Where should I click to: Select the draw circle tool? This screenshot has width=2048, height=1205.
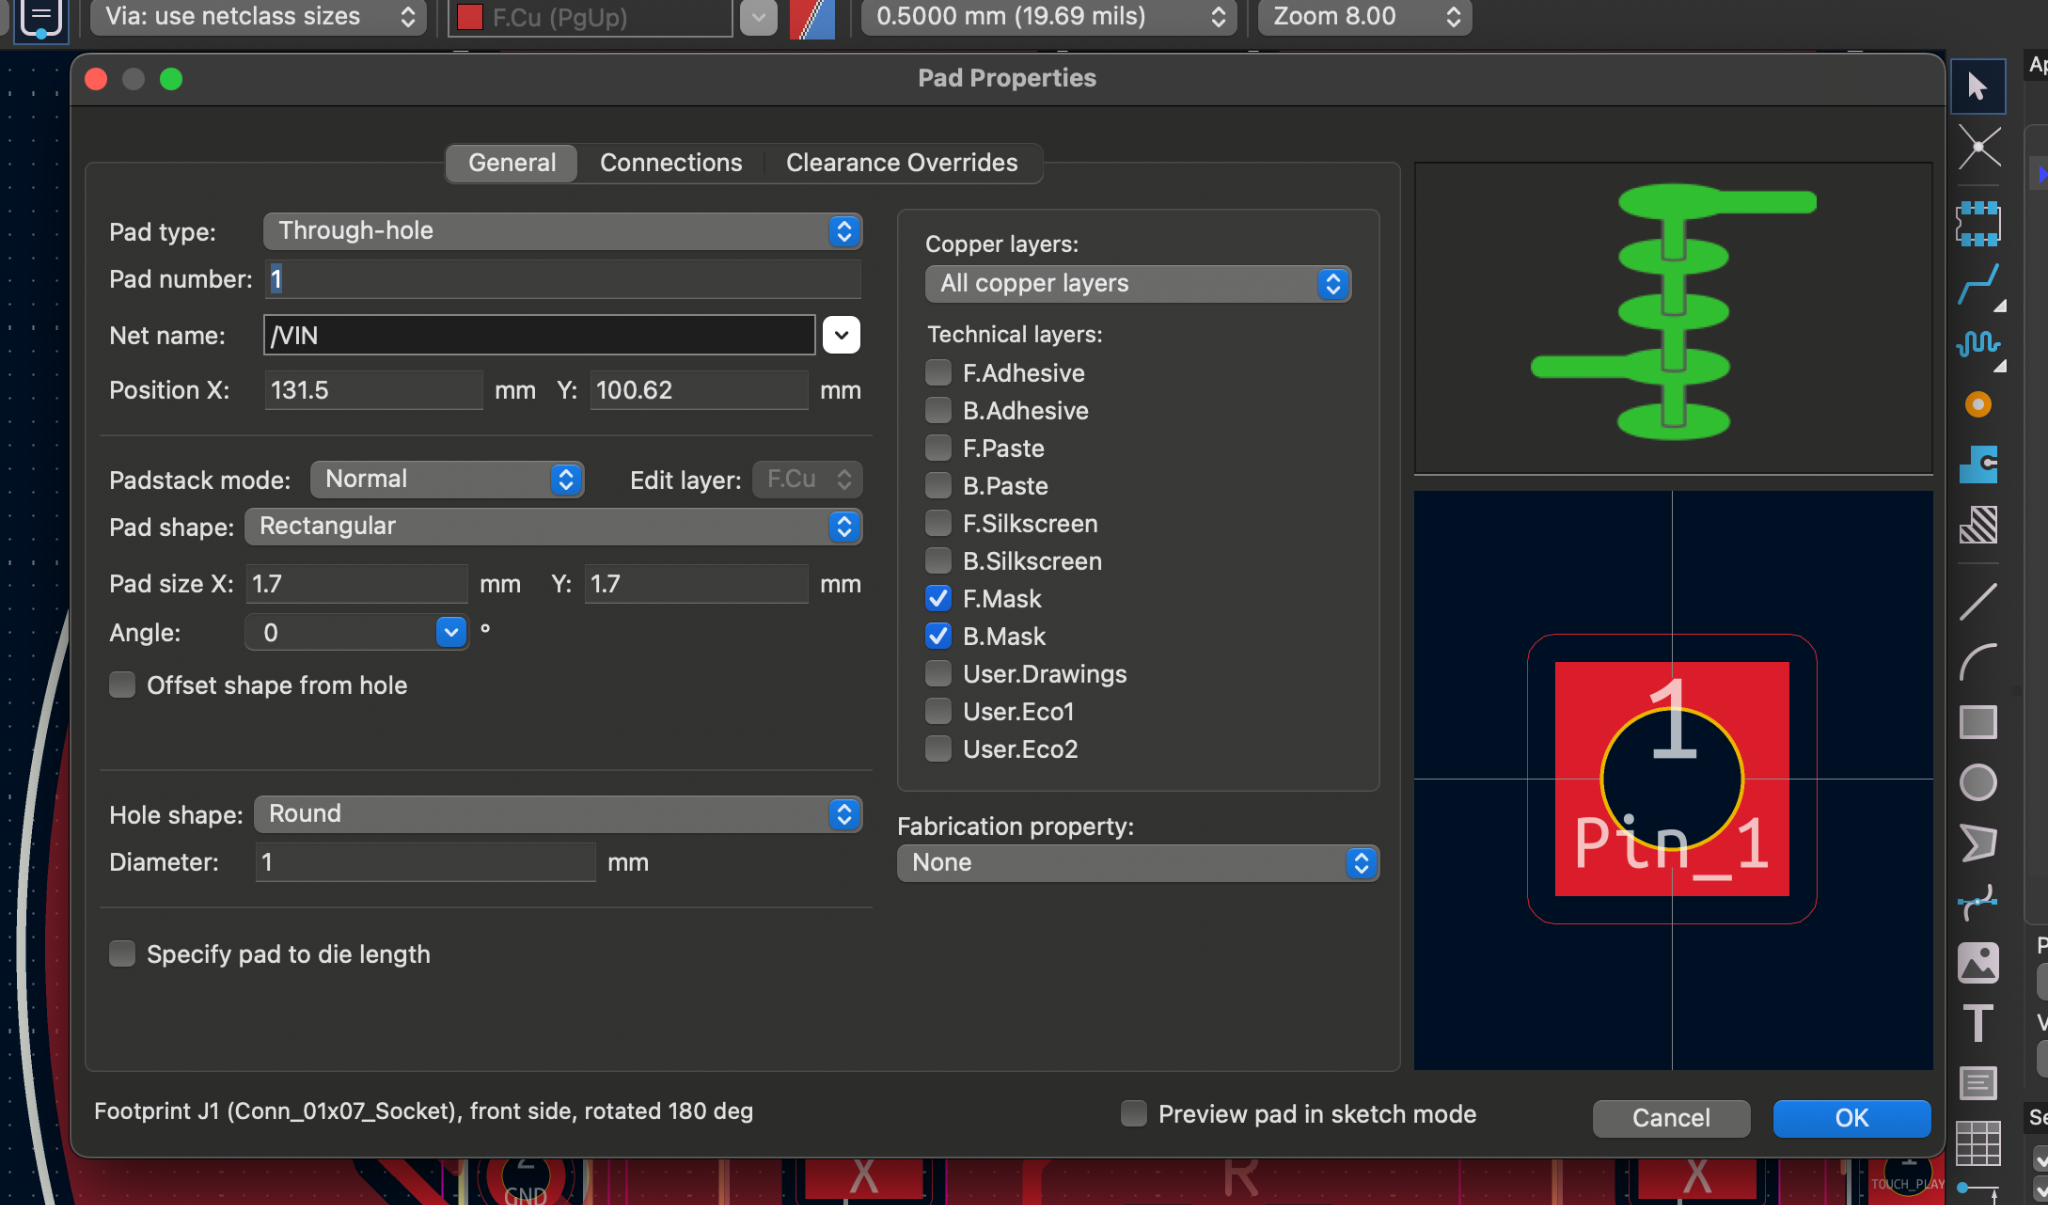point(1978,782)
